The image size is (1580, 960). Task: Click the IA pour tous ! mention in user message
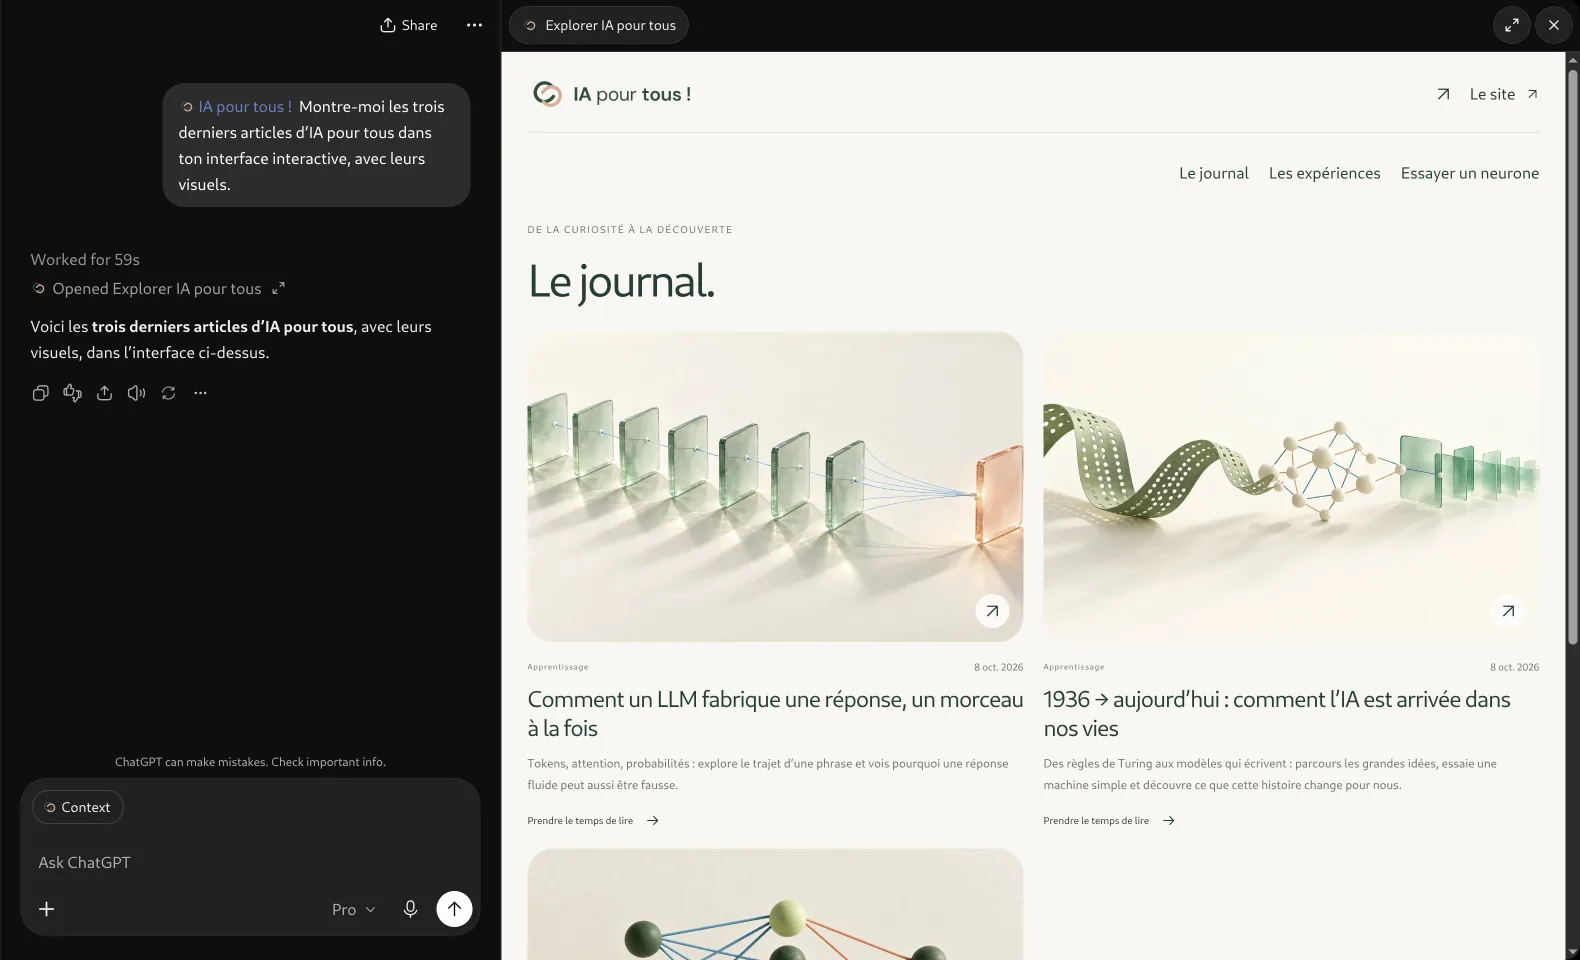pyautogui.click(x=237, y=106)
